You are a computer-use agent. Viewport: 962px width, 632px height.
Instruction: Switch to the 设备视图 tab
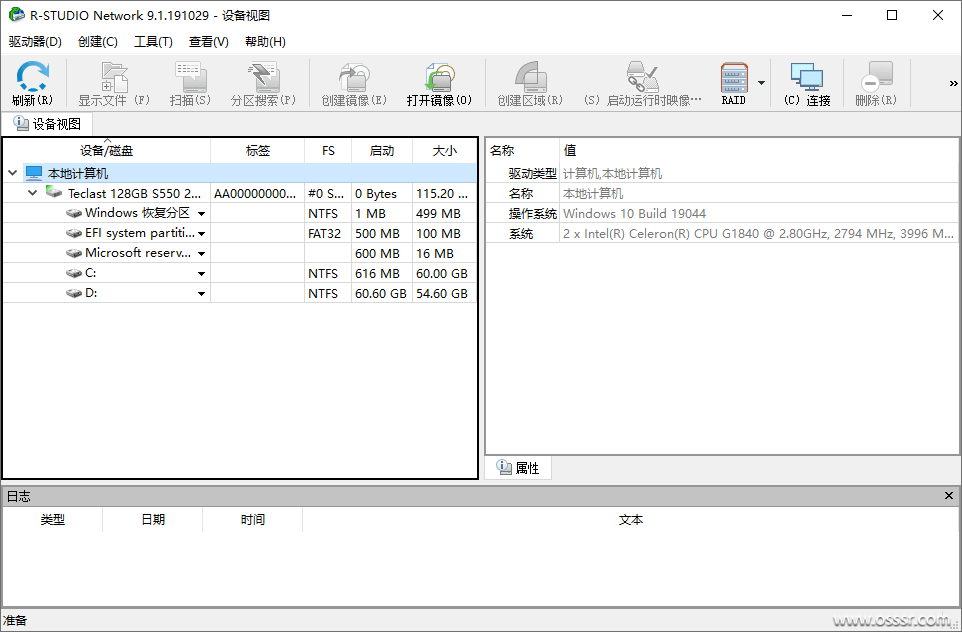pyautogui.click(x=47, y=124)
